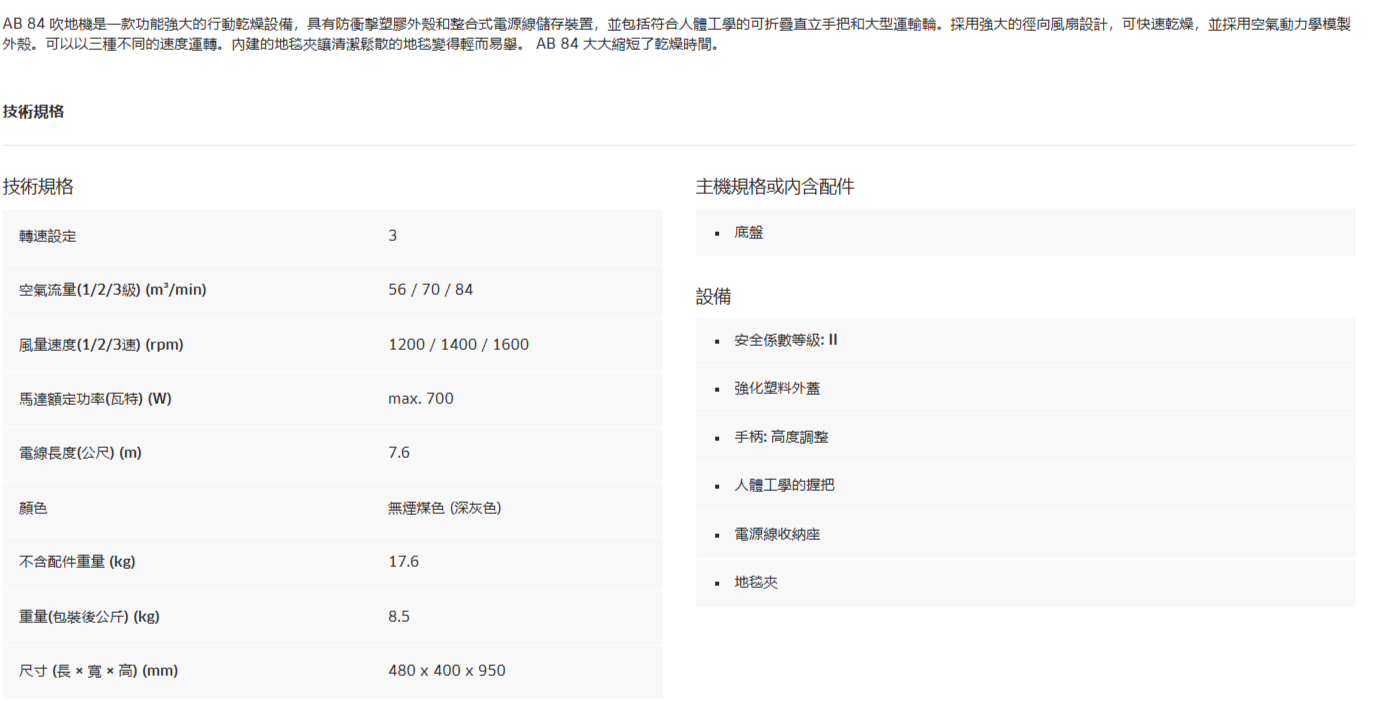Select the color value 無煙煤色 (深灰色)
The height and width of the screenshot is (705, 1387).
click(x=445, y=508)
